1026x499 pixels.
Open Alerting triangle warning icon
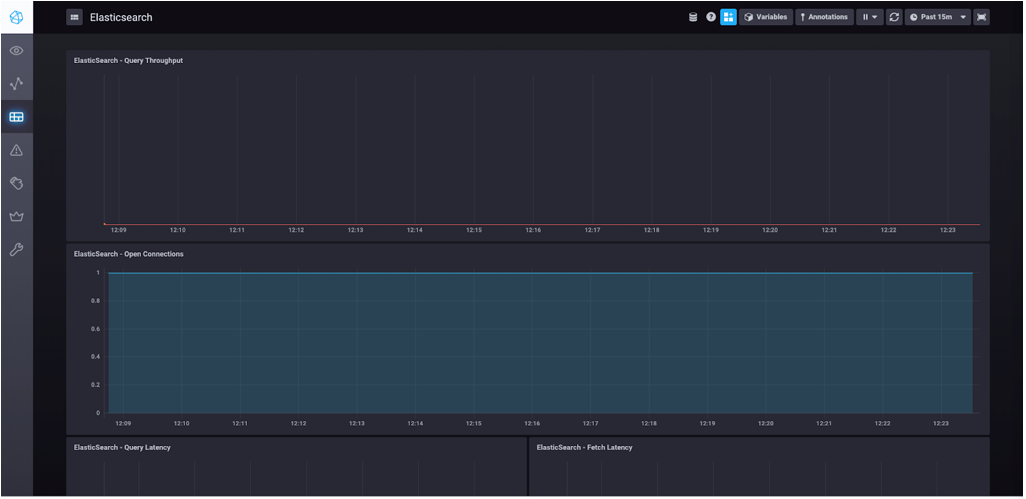(16, 150)
